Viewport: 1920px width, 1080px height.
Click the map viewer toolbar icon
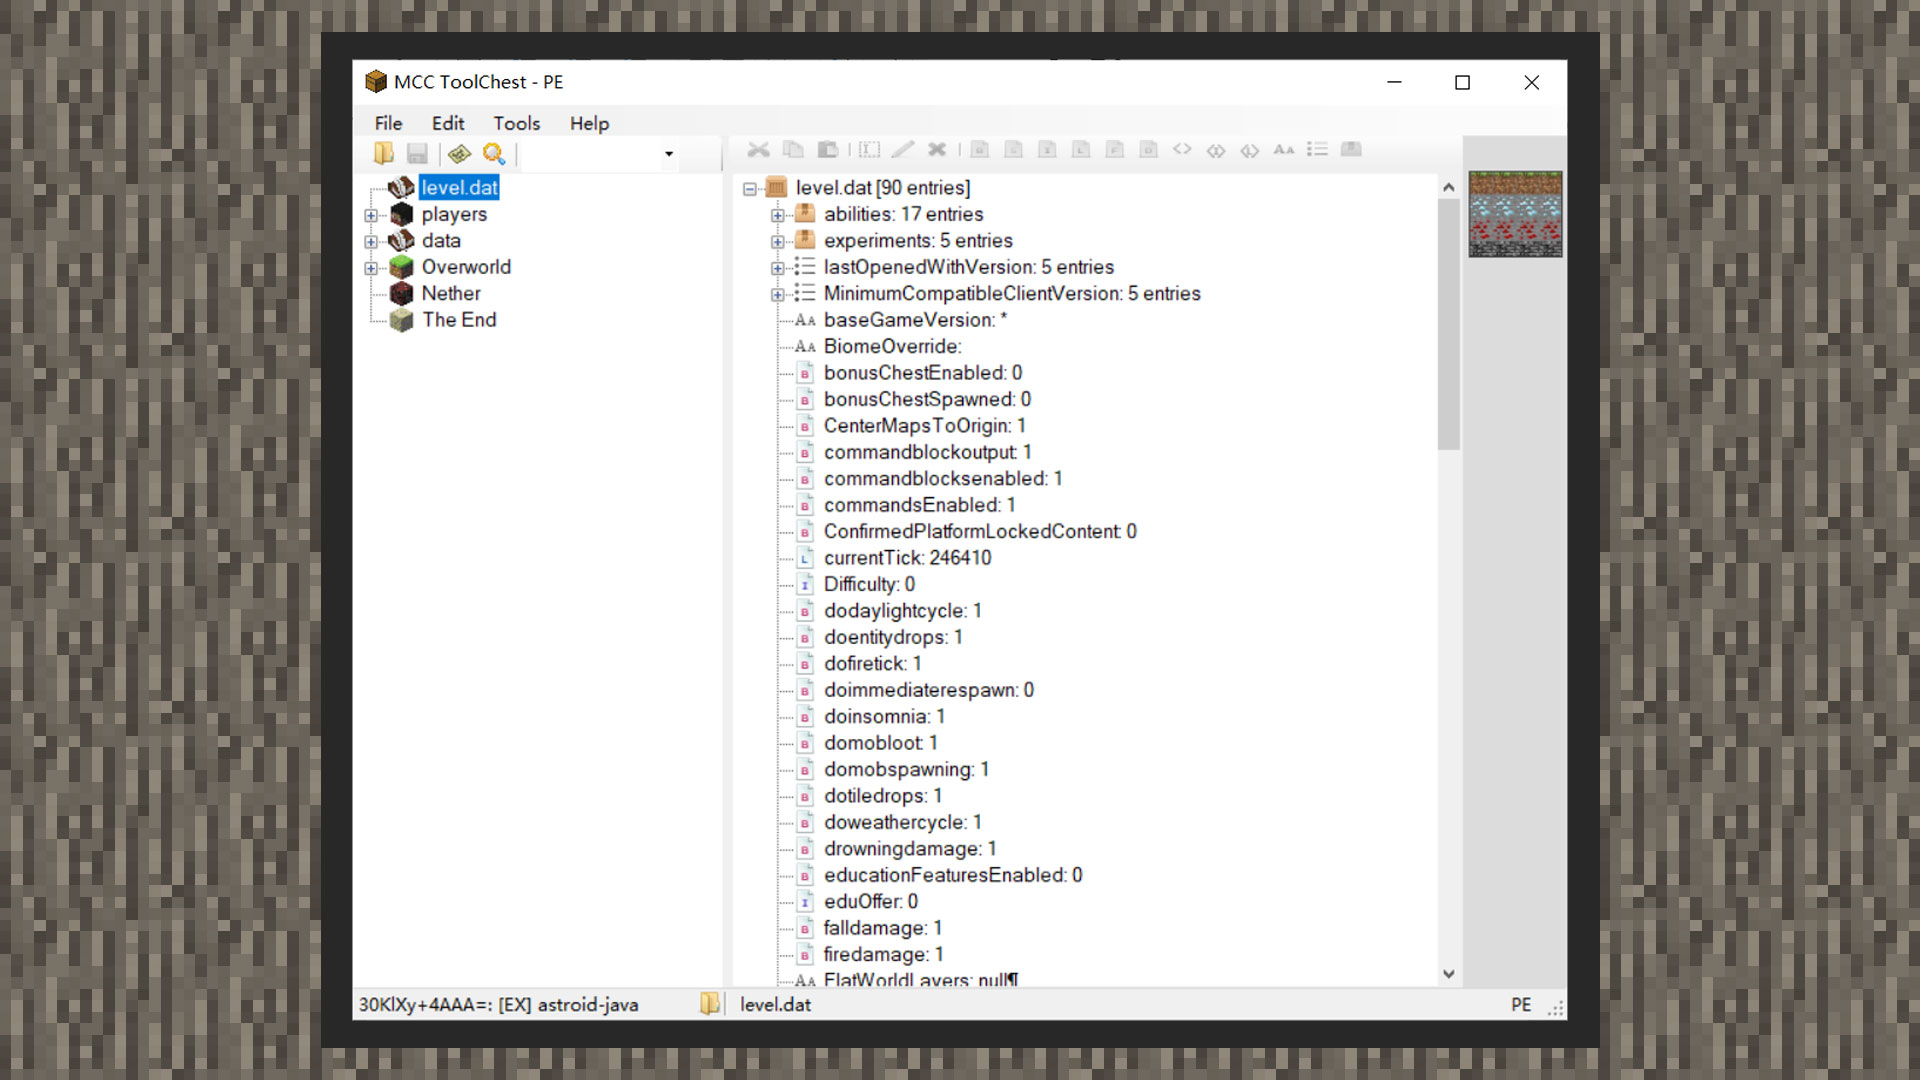(x=459, y=153)
